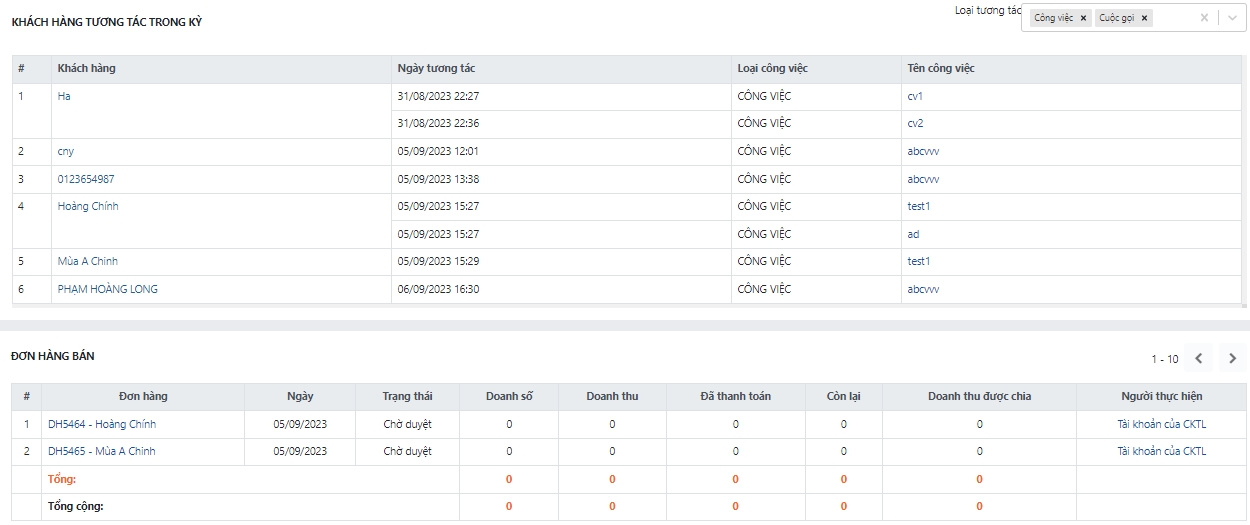Go to previous page of sales orders

(1199, 358)
